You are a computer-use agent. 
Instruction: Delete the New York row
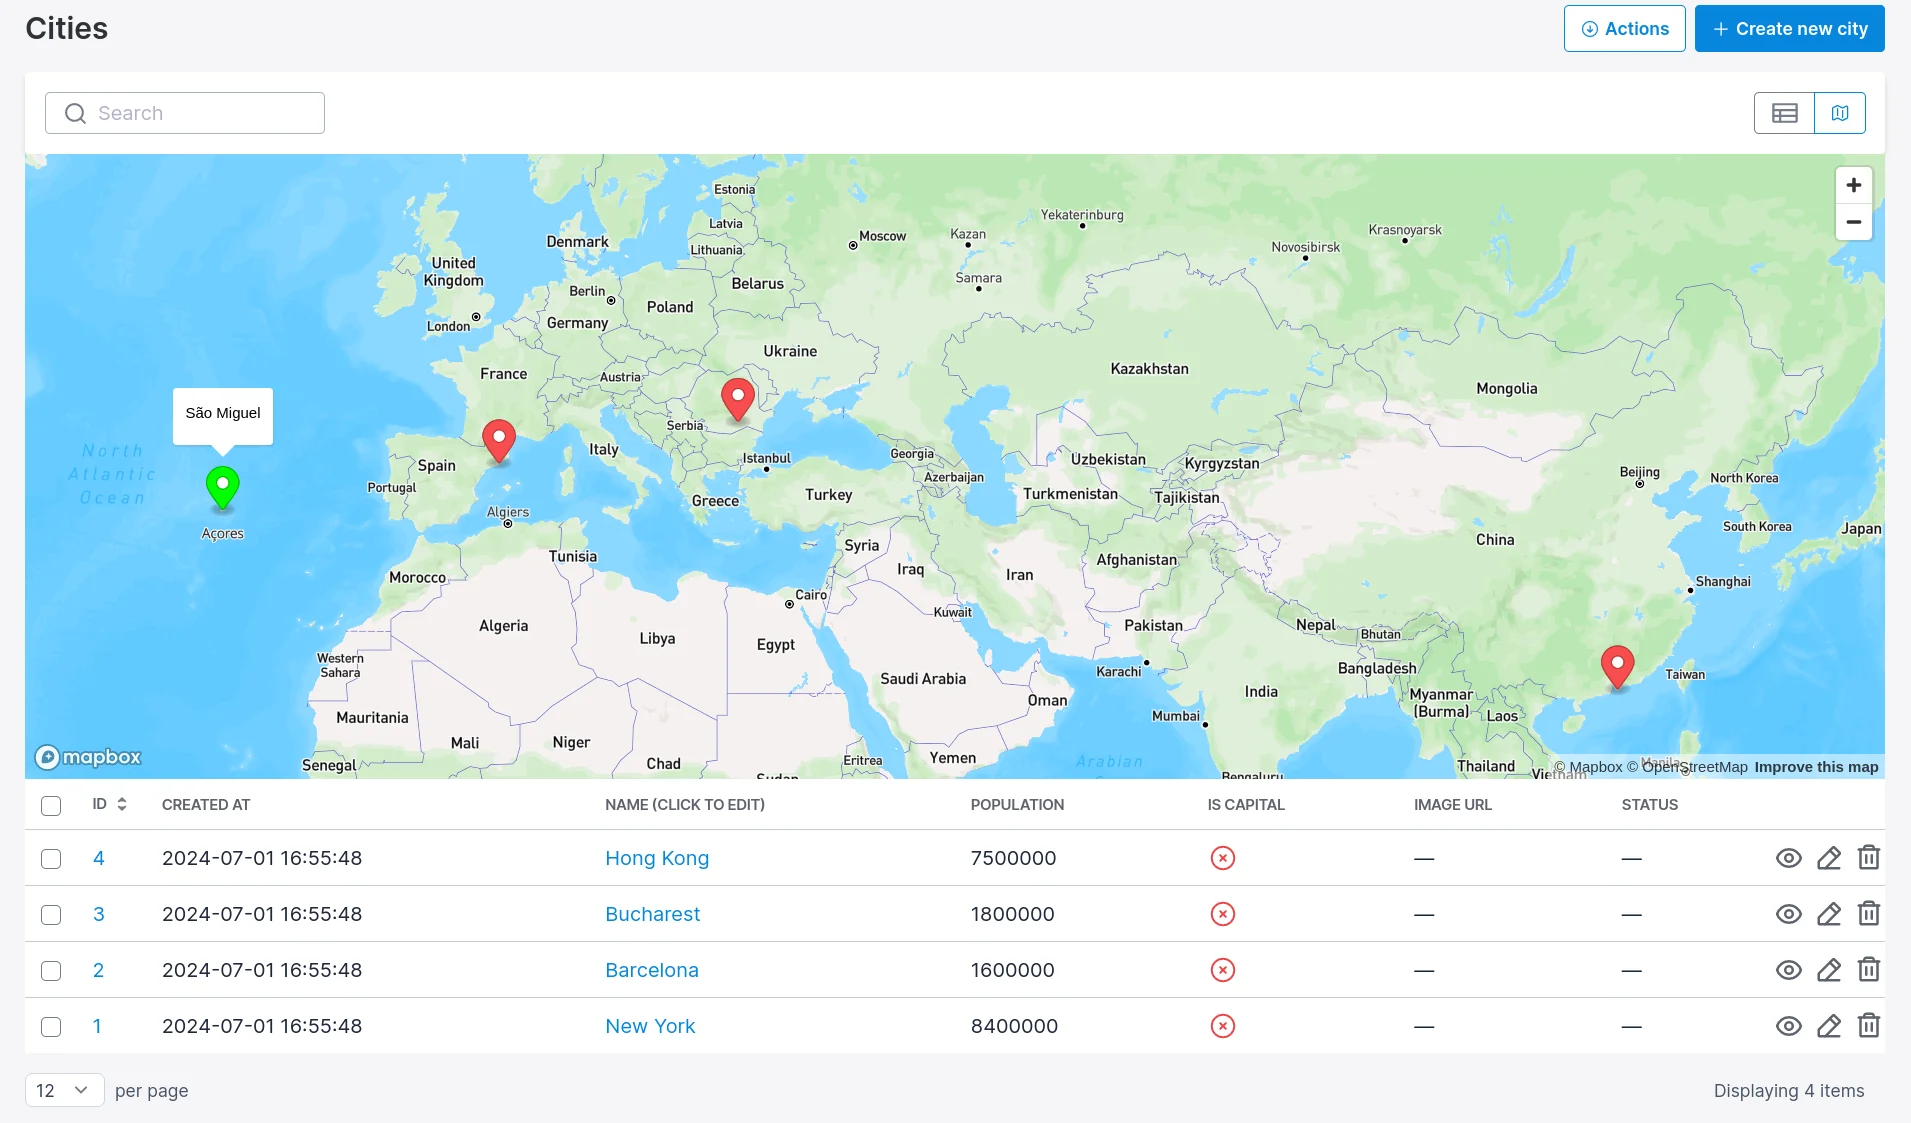[1868, 1026]
